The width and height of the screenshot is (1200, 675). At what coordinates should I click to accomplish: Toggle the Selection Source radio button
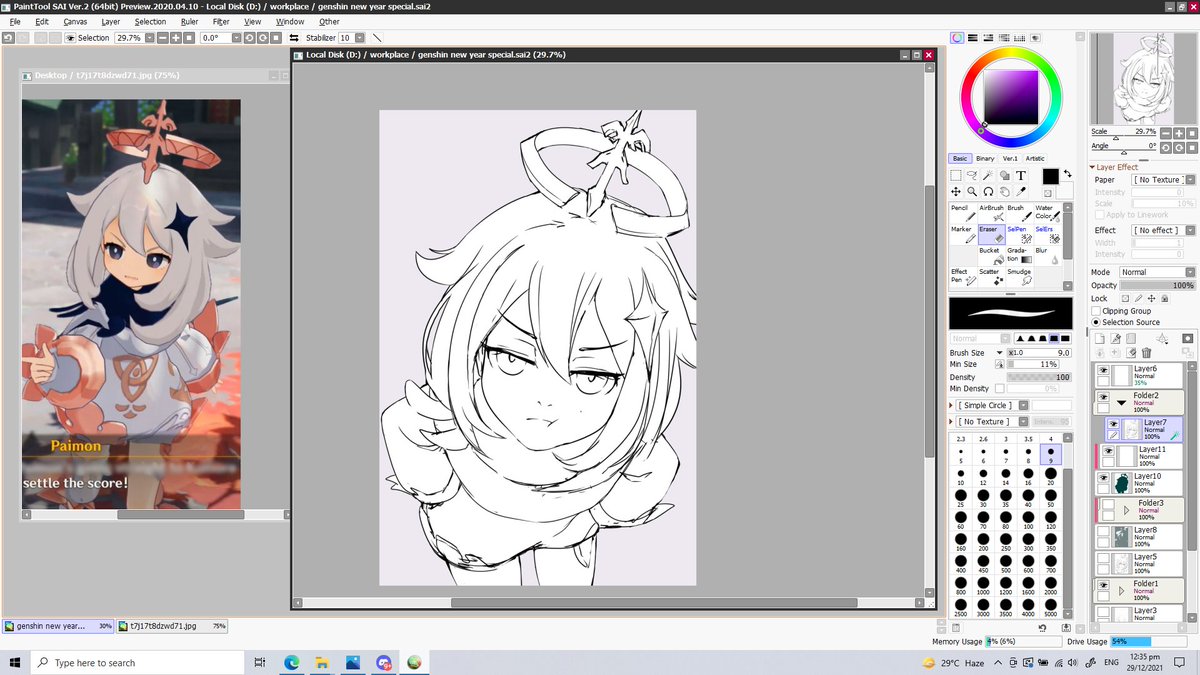tap(1096, 322)
